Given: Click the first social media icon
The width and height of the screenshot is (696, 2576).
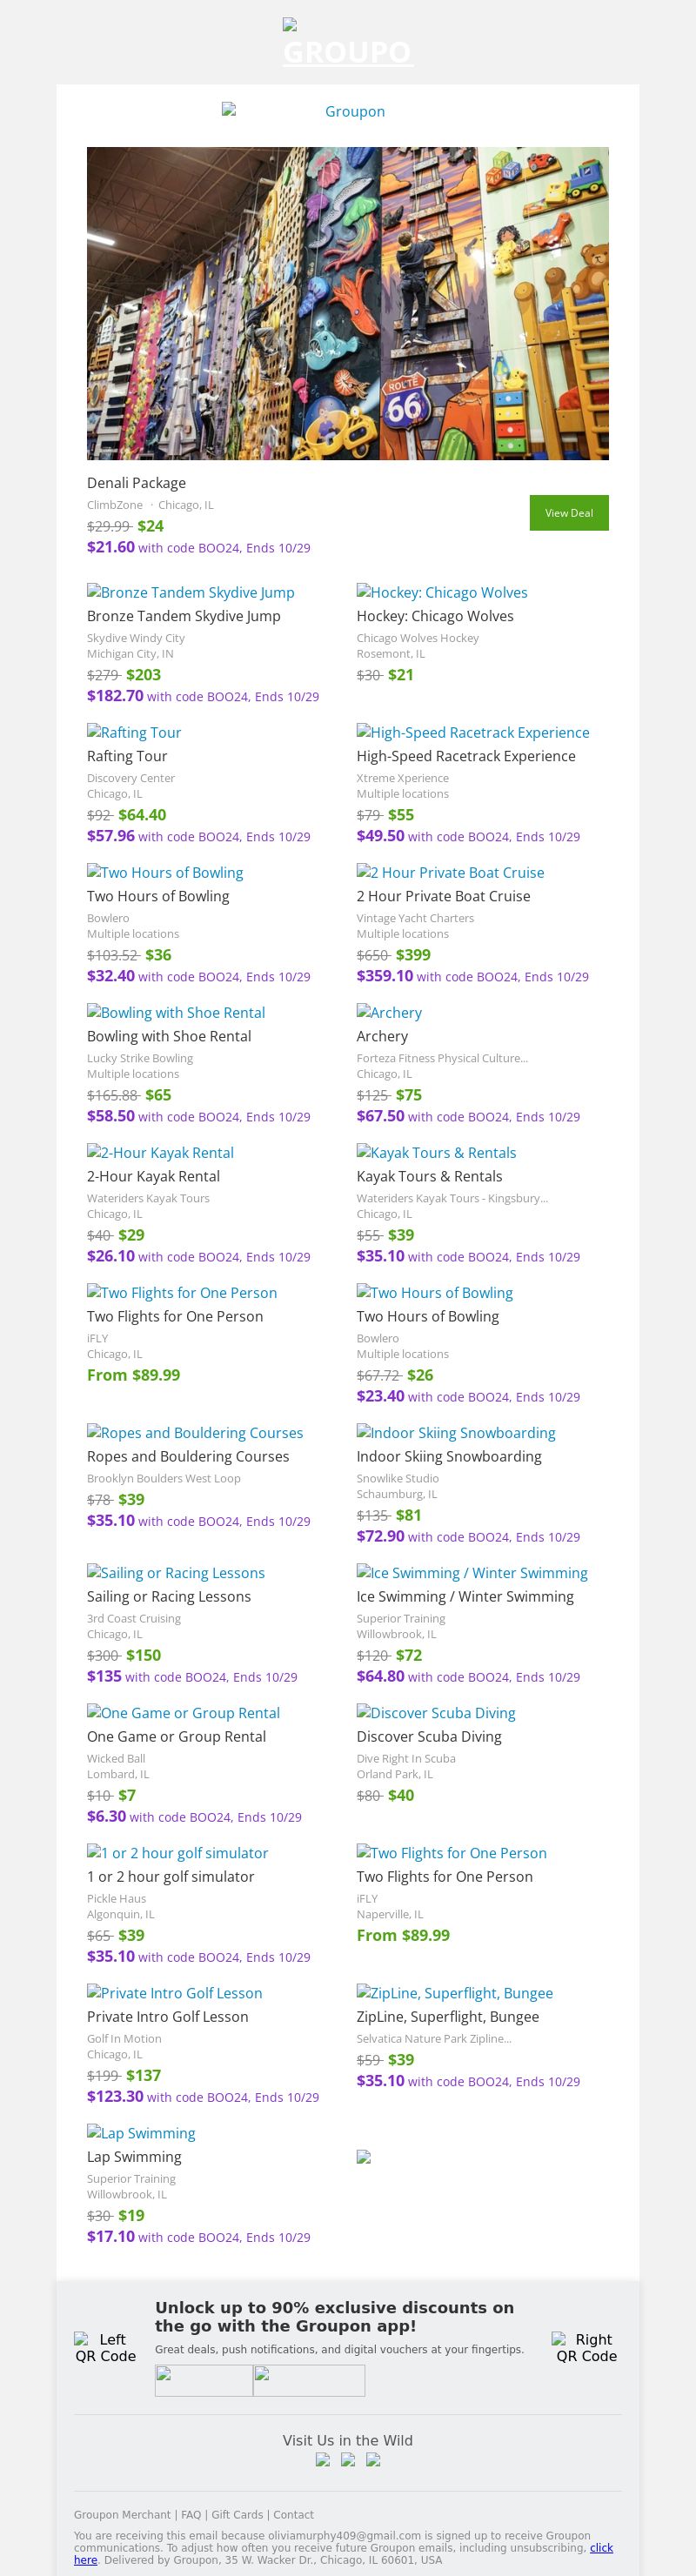Looking at the screenshot, I should [322, 2459].
